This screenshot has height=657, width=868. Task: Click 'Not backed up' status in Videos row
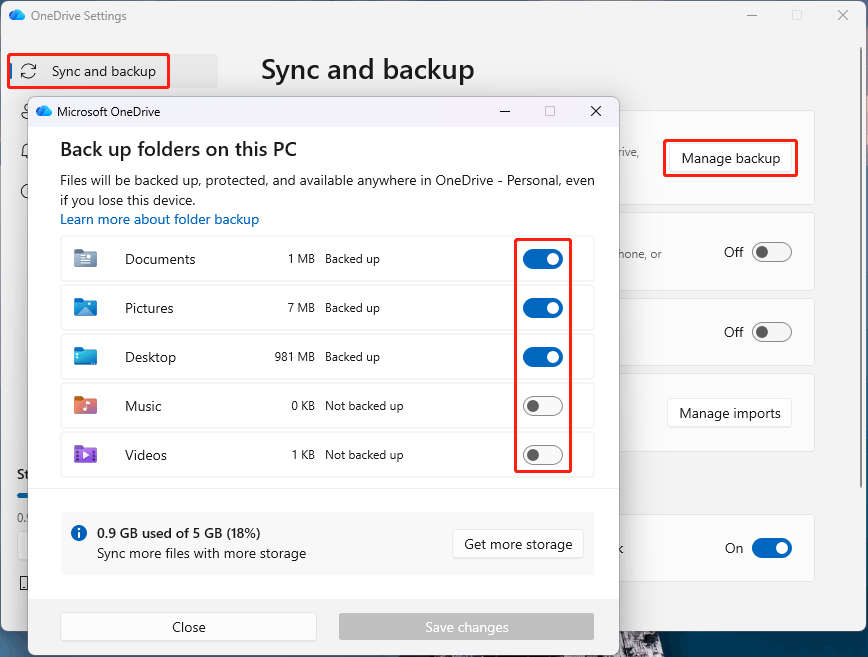coord(364,455)
